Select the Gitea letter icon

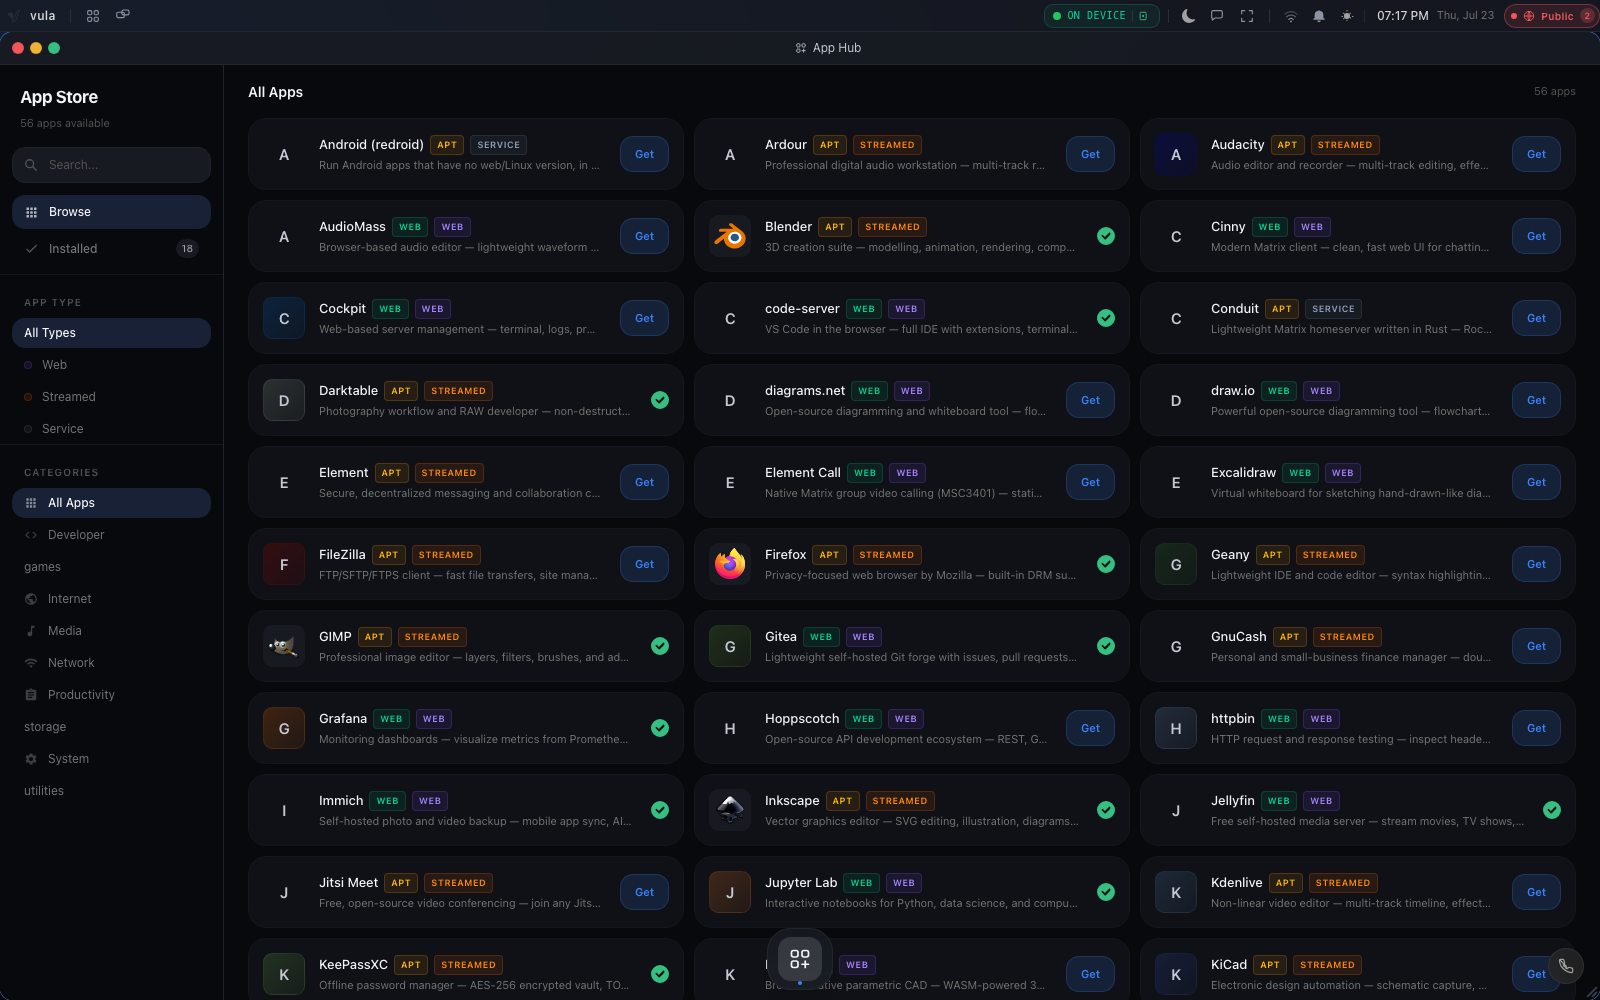[x=730, y=647]
